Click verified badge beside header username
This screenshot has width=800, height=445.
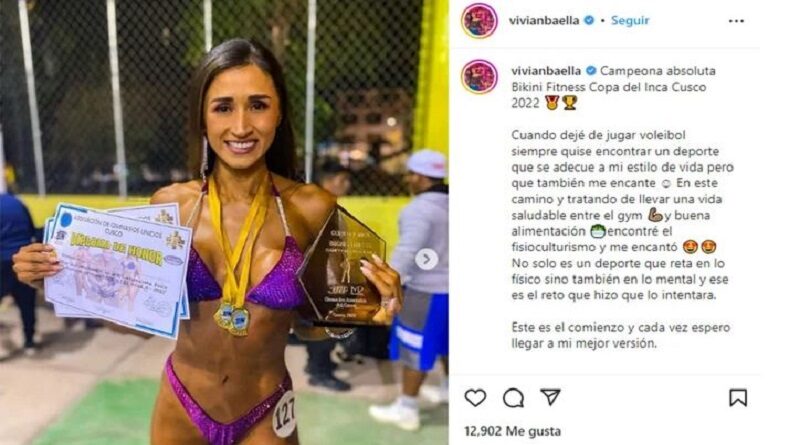pyautogui.click(x=589, y=20)
